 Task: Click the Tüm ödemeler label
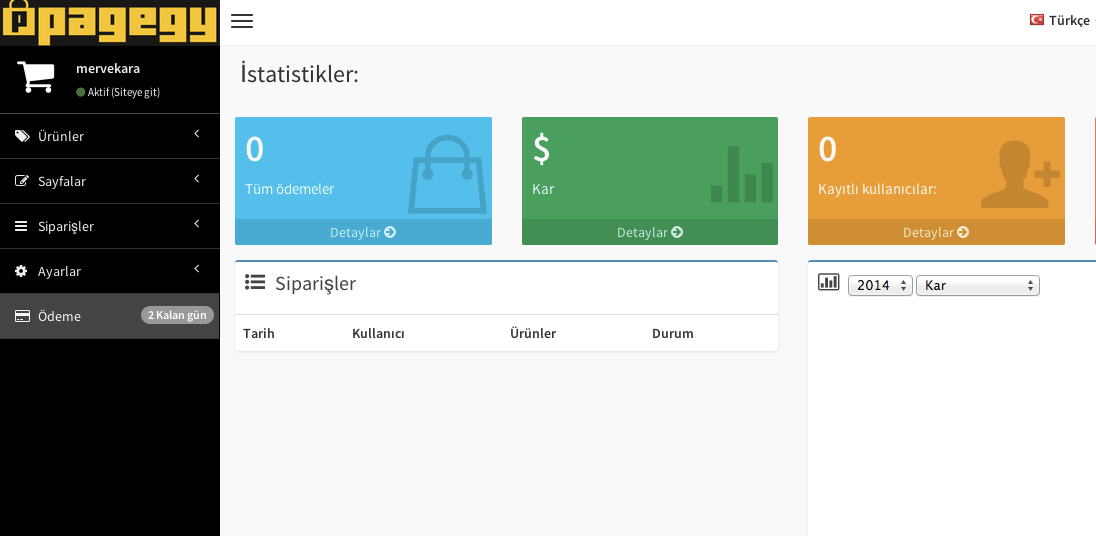click(289, 189)
